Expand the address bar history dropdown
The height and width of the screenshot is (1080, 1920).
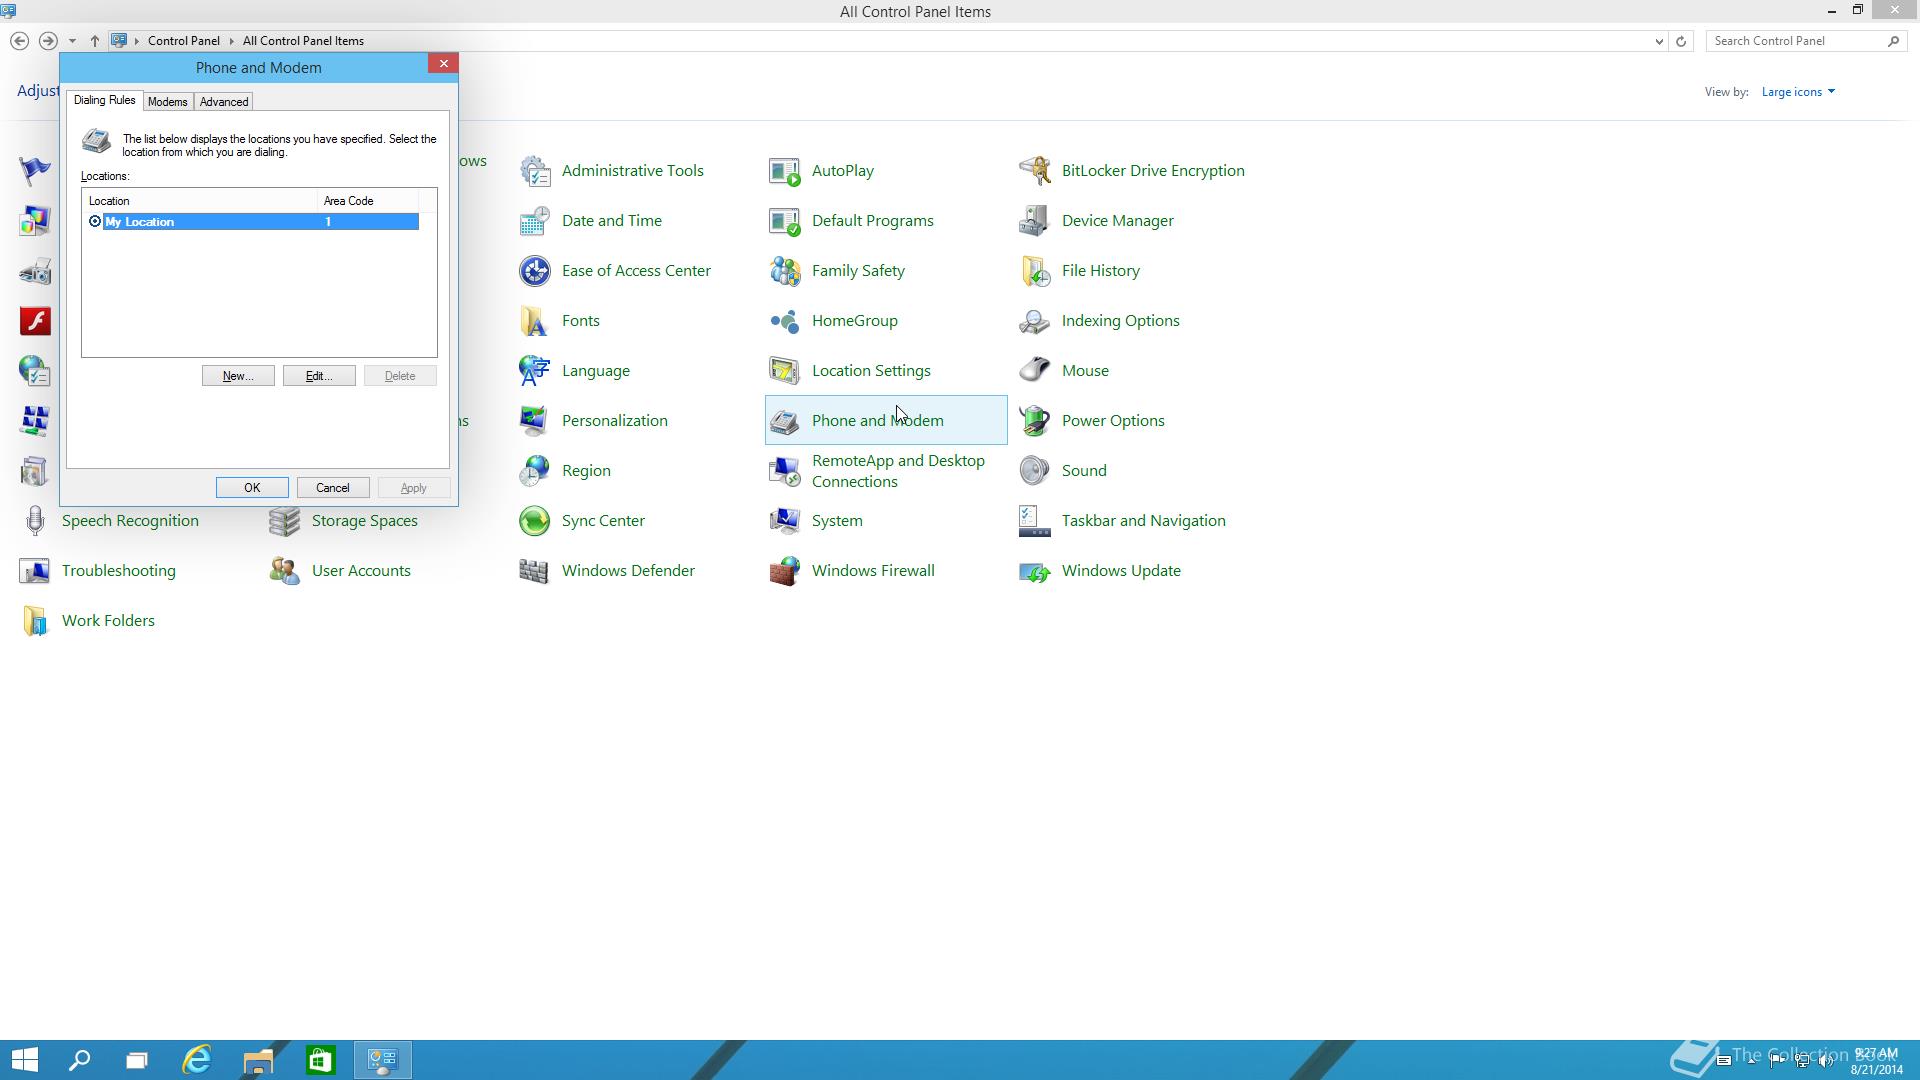click(1659, 41)
